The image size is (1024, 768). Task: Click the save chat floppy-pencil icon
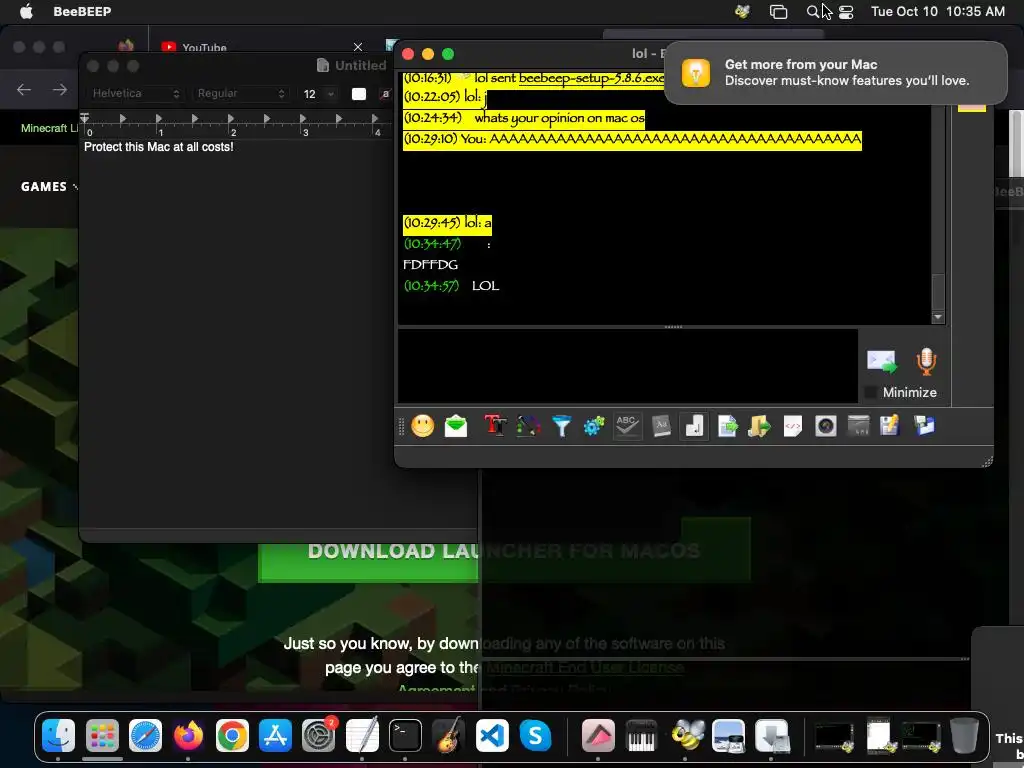click(x=890, y=426)
